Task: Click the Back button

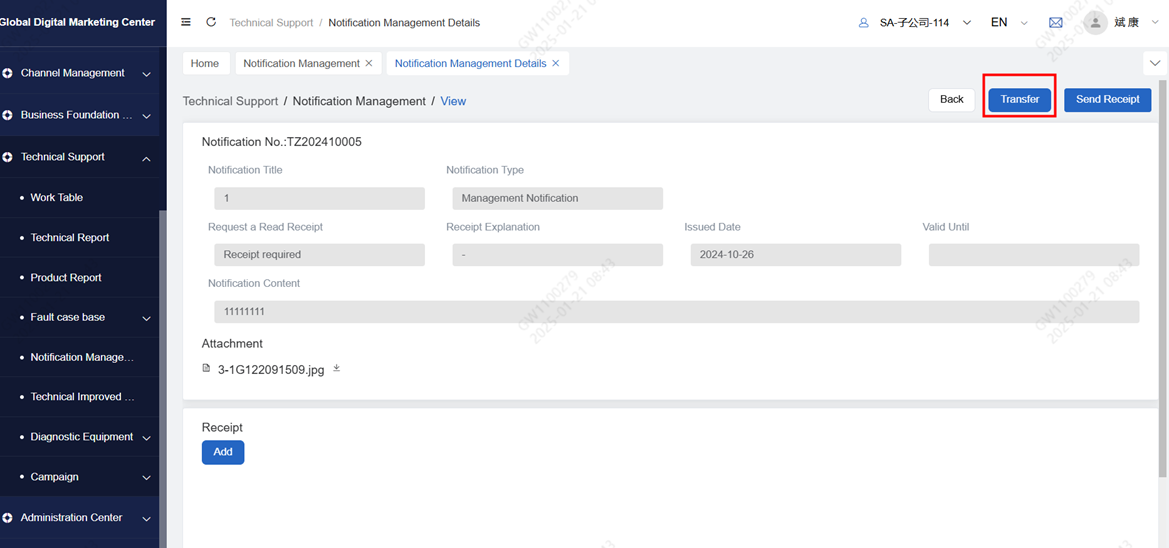Action: point(951,99)
